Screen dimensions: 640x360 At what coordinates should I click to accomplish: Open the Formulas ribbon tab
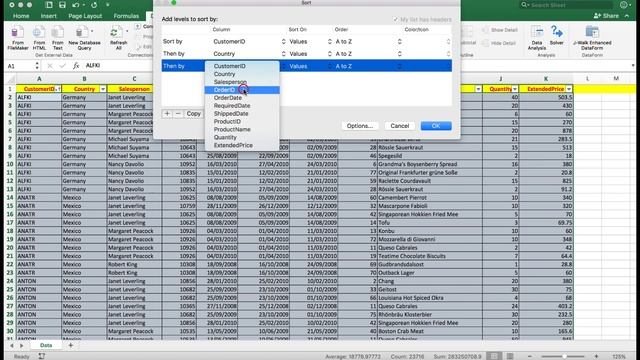click(126, 16)
